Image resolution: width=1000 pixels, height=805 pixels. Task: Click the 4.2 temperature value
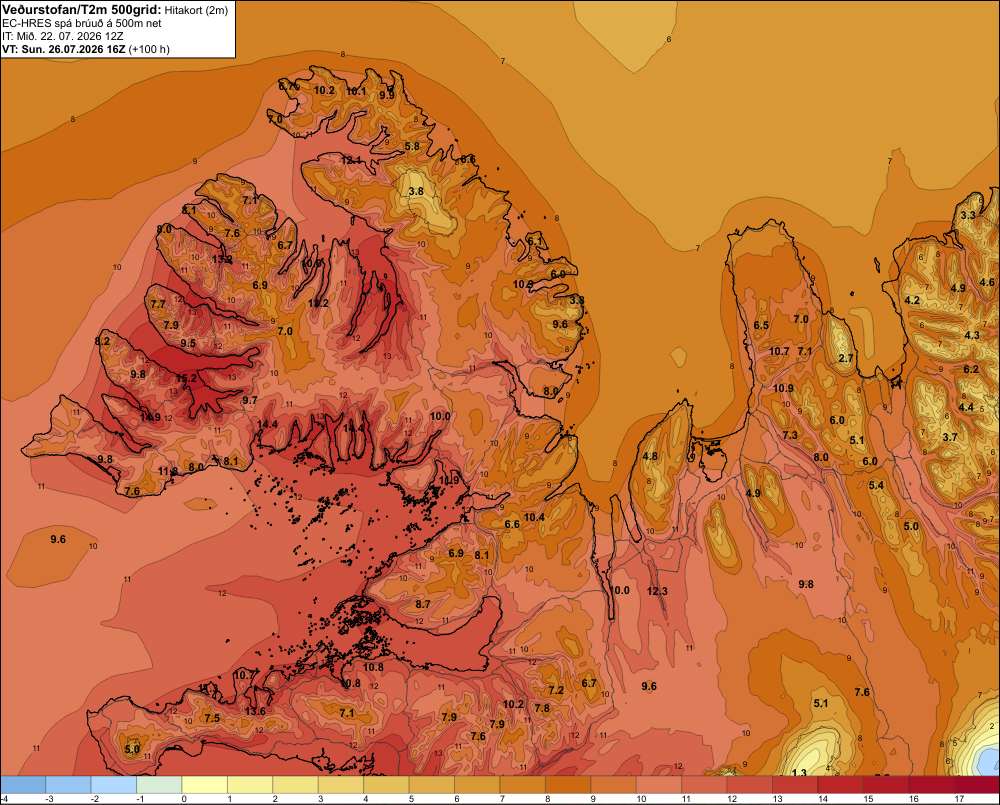(912, 300)
